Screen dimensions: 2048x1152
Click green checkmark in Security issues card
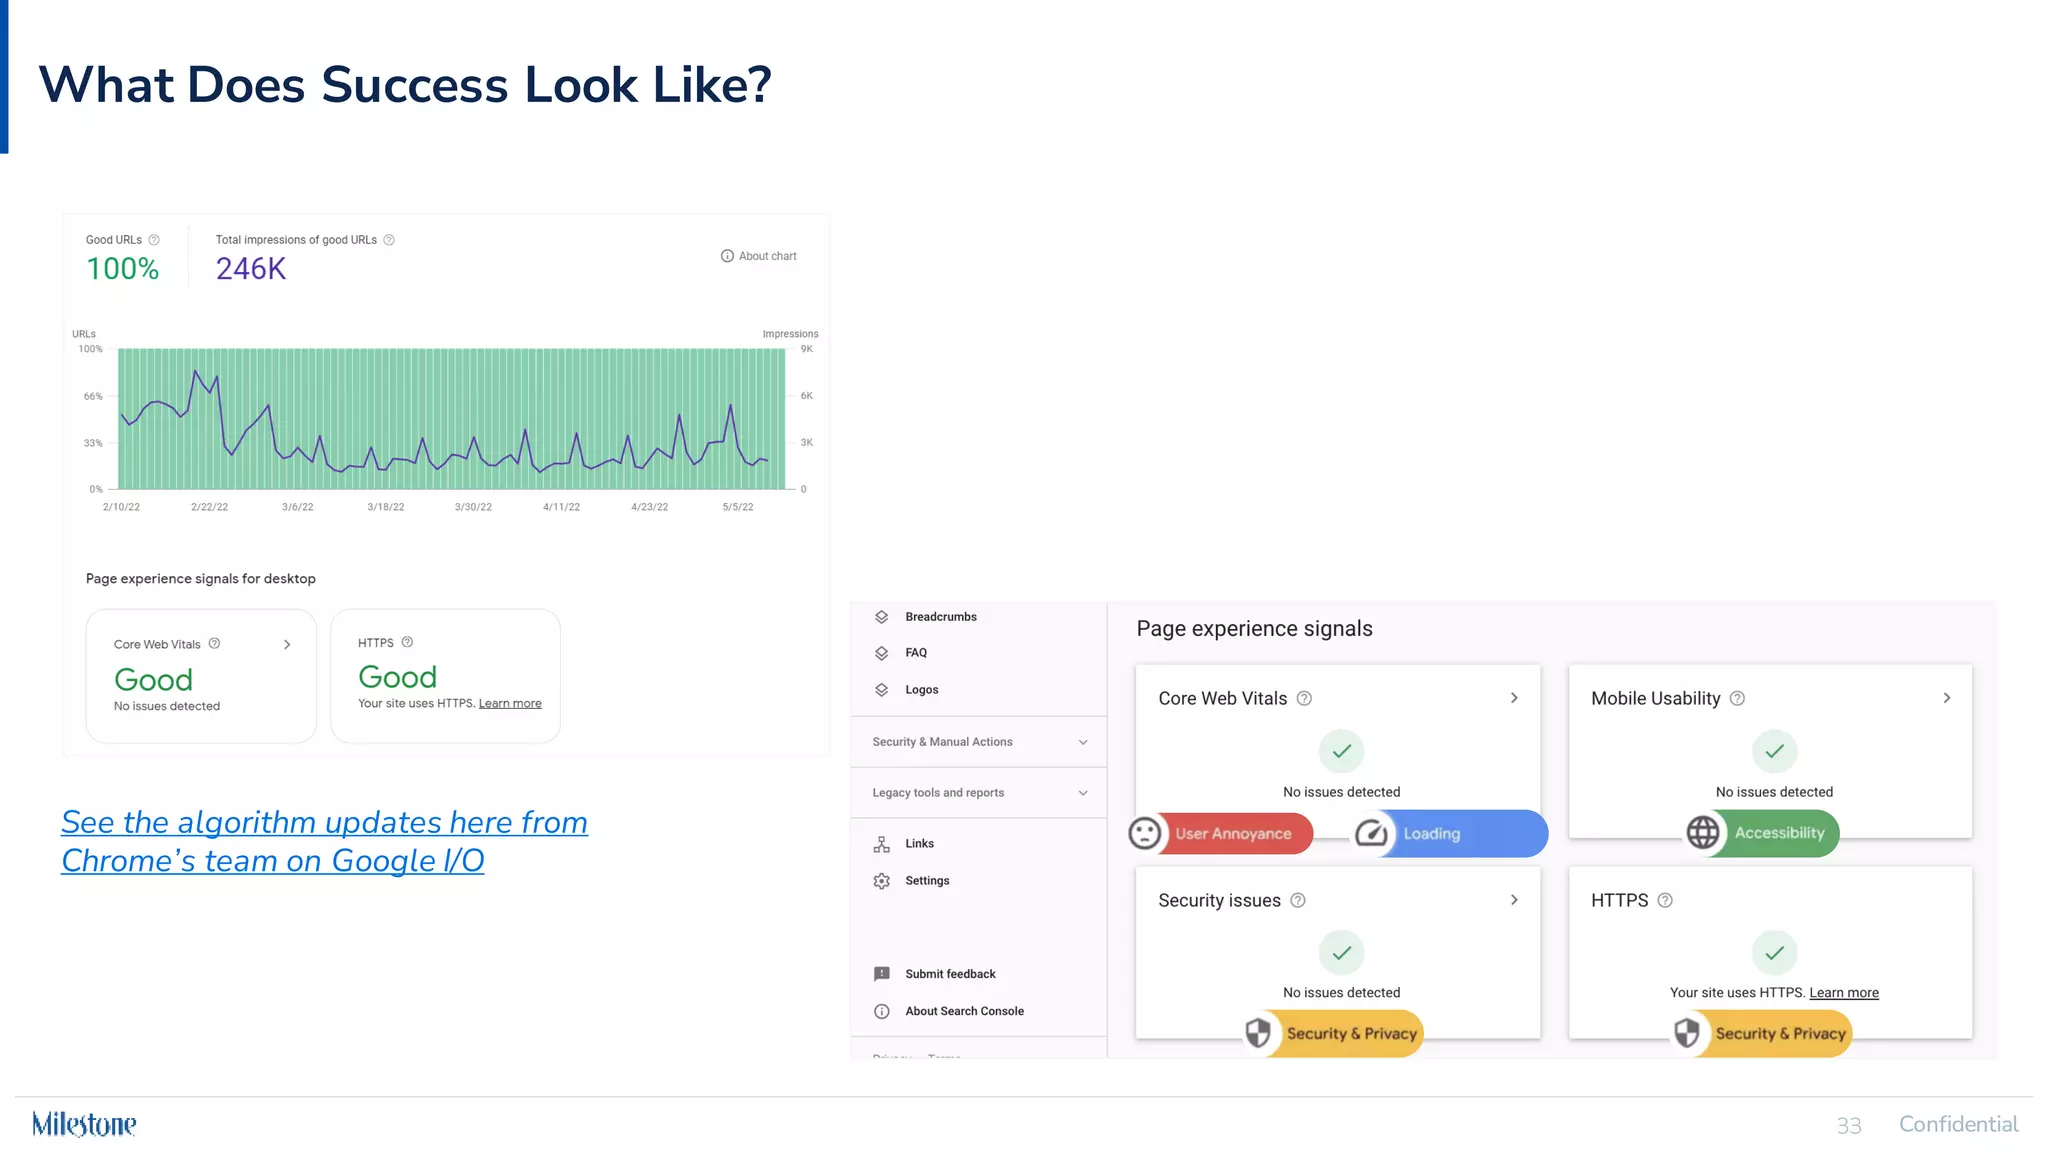click(1341, 953)
